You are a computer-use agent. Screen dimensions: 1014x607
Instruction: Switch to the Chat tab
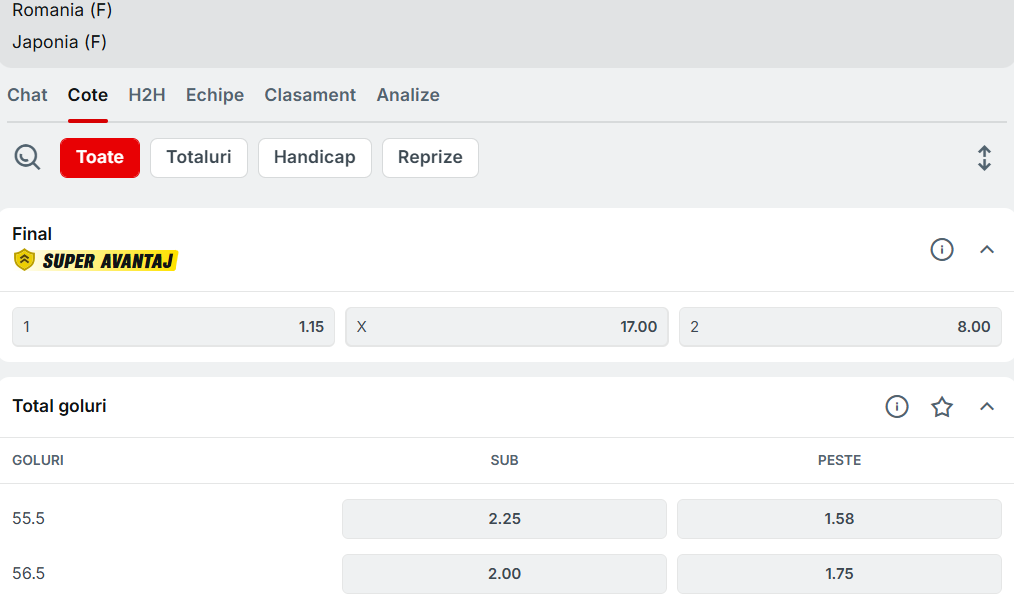click(x=27, y=95)
